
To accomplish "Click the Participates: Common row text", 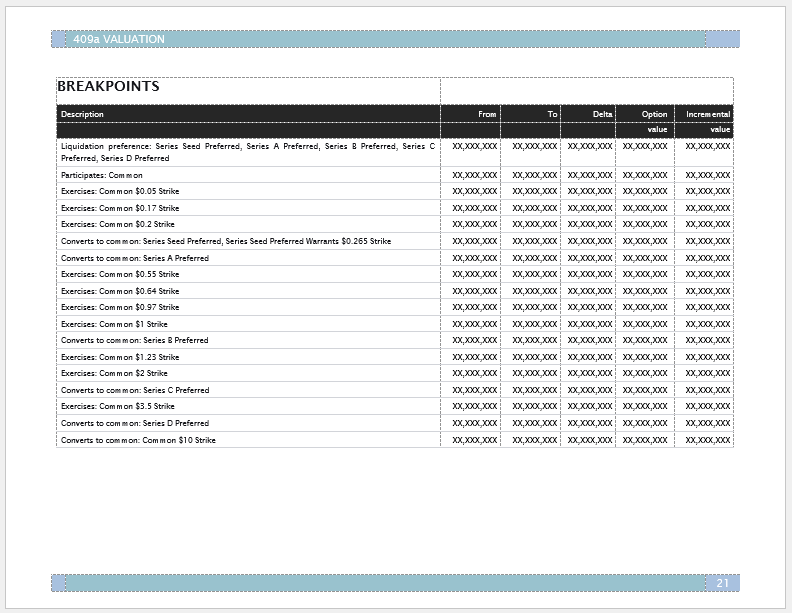I will [x=102, y=175].
